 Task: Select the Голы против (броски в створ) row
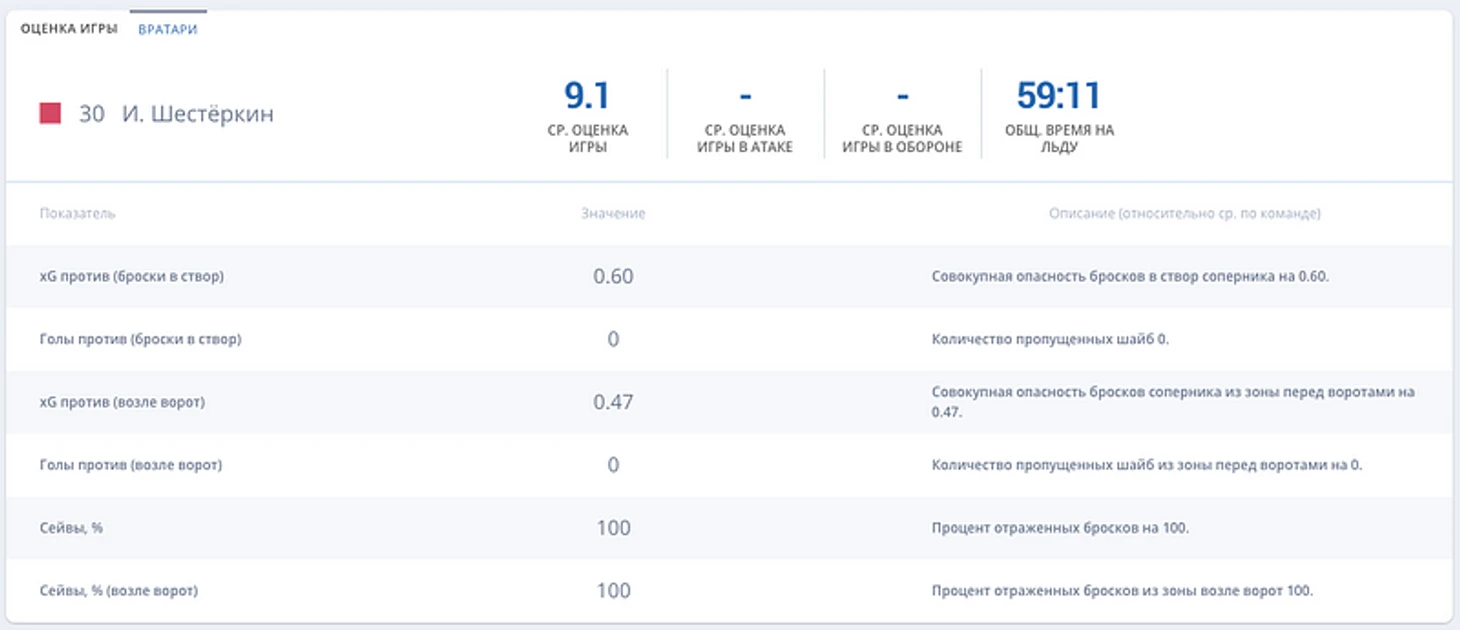pyautogui.click(x=140, y=339)
